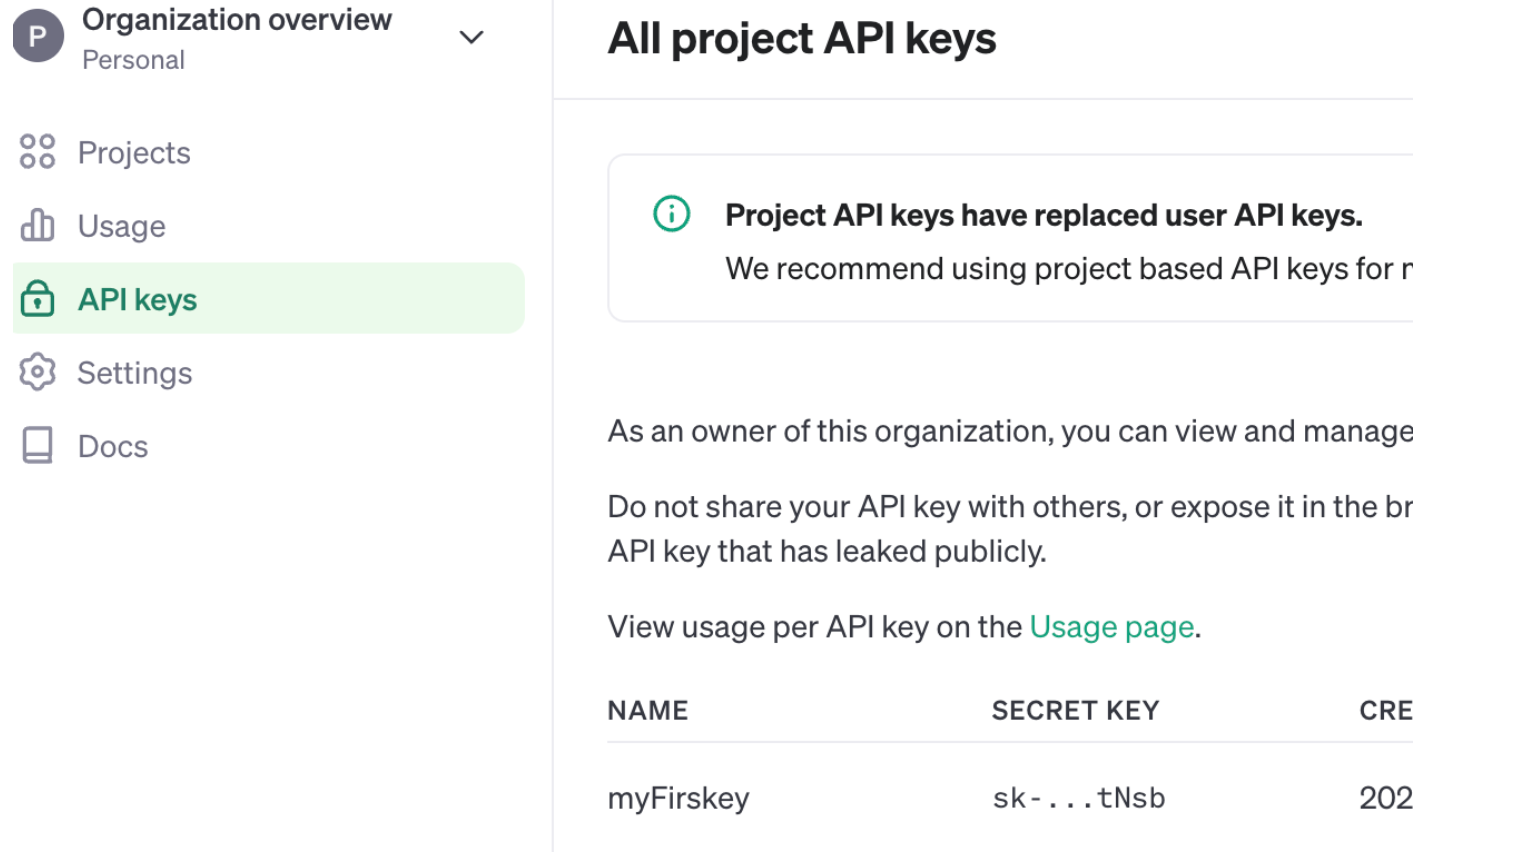Viewport: 1536px width, 852px height.
Task: Follow the Usage page link
Action: tap(1112, 627)
